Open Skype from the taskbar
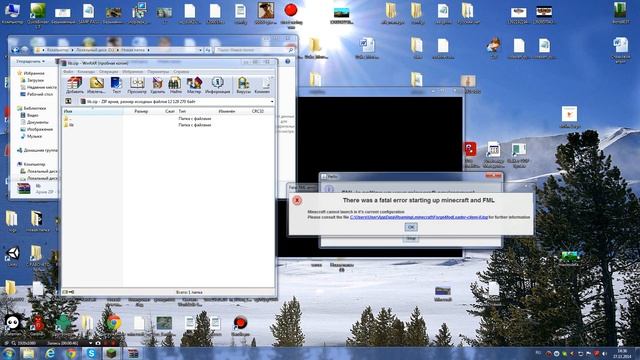This screenshot has width=640, height=360. pyautogui.click(x=91, y=353)
